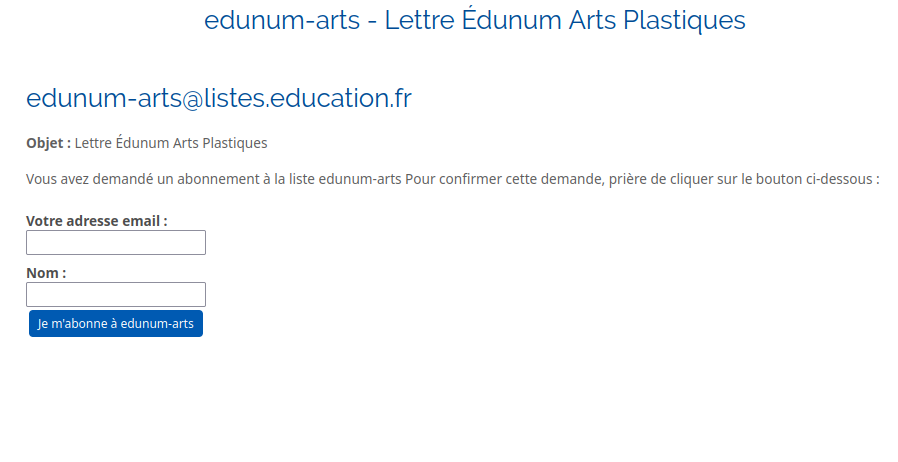Focus the Nom text field
898x462 pixels.
pyautogui.click(x=116, y=294)
